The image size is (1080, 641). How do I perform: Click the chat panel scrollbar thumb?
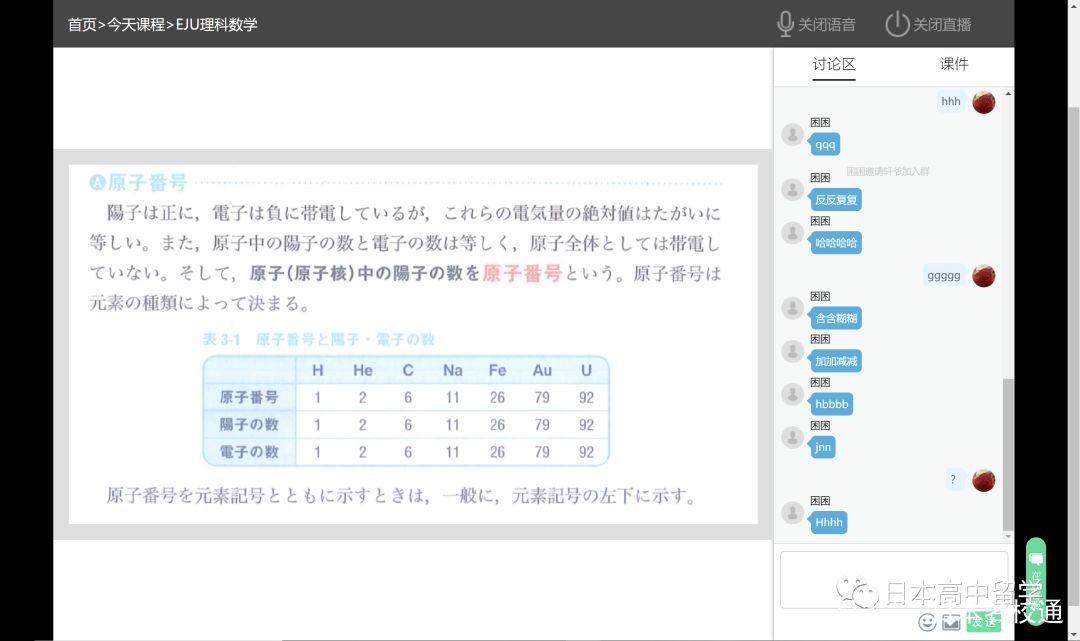1008,454
